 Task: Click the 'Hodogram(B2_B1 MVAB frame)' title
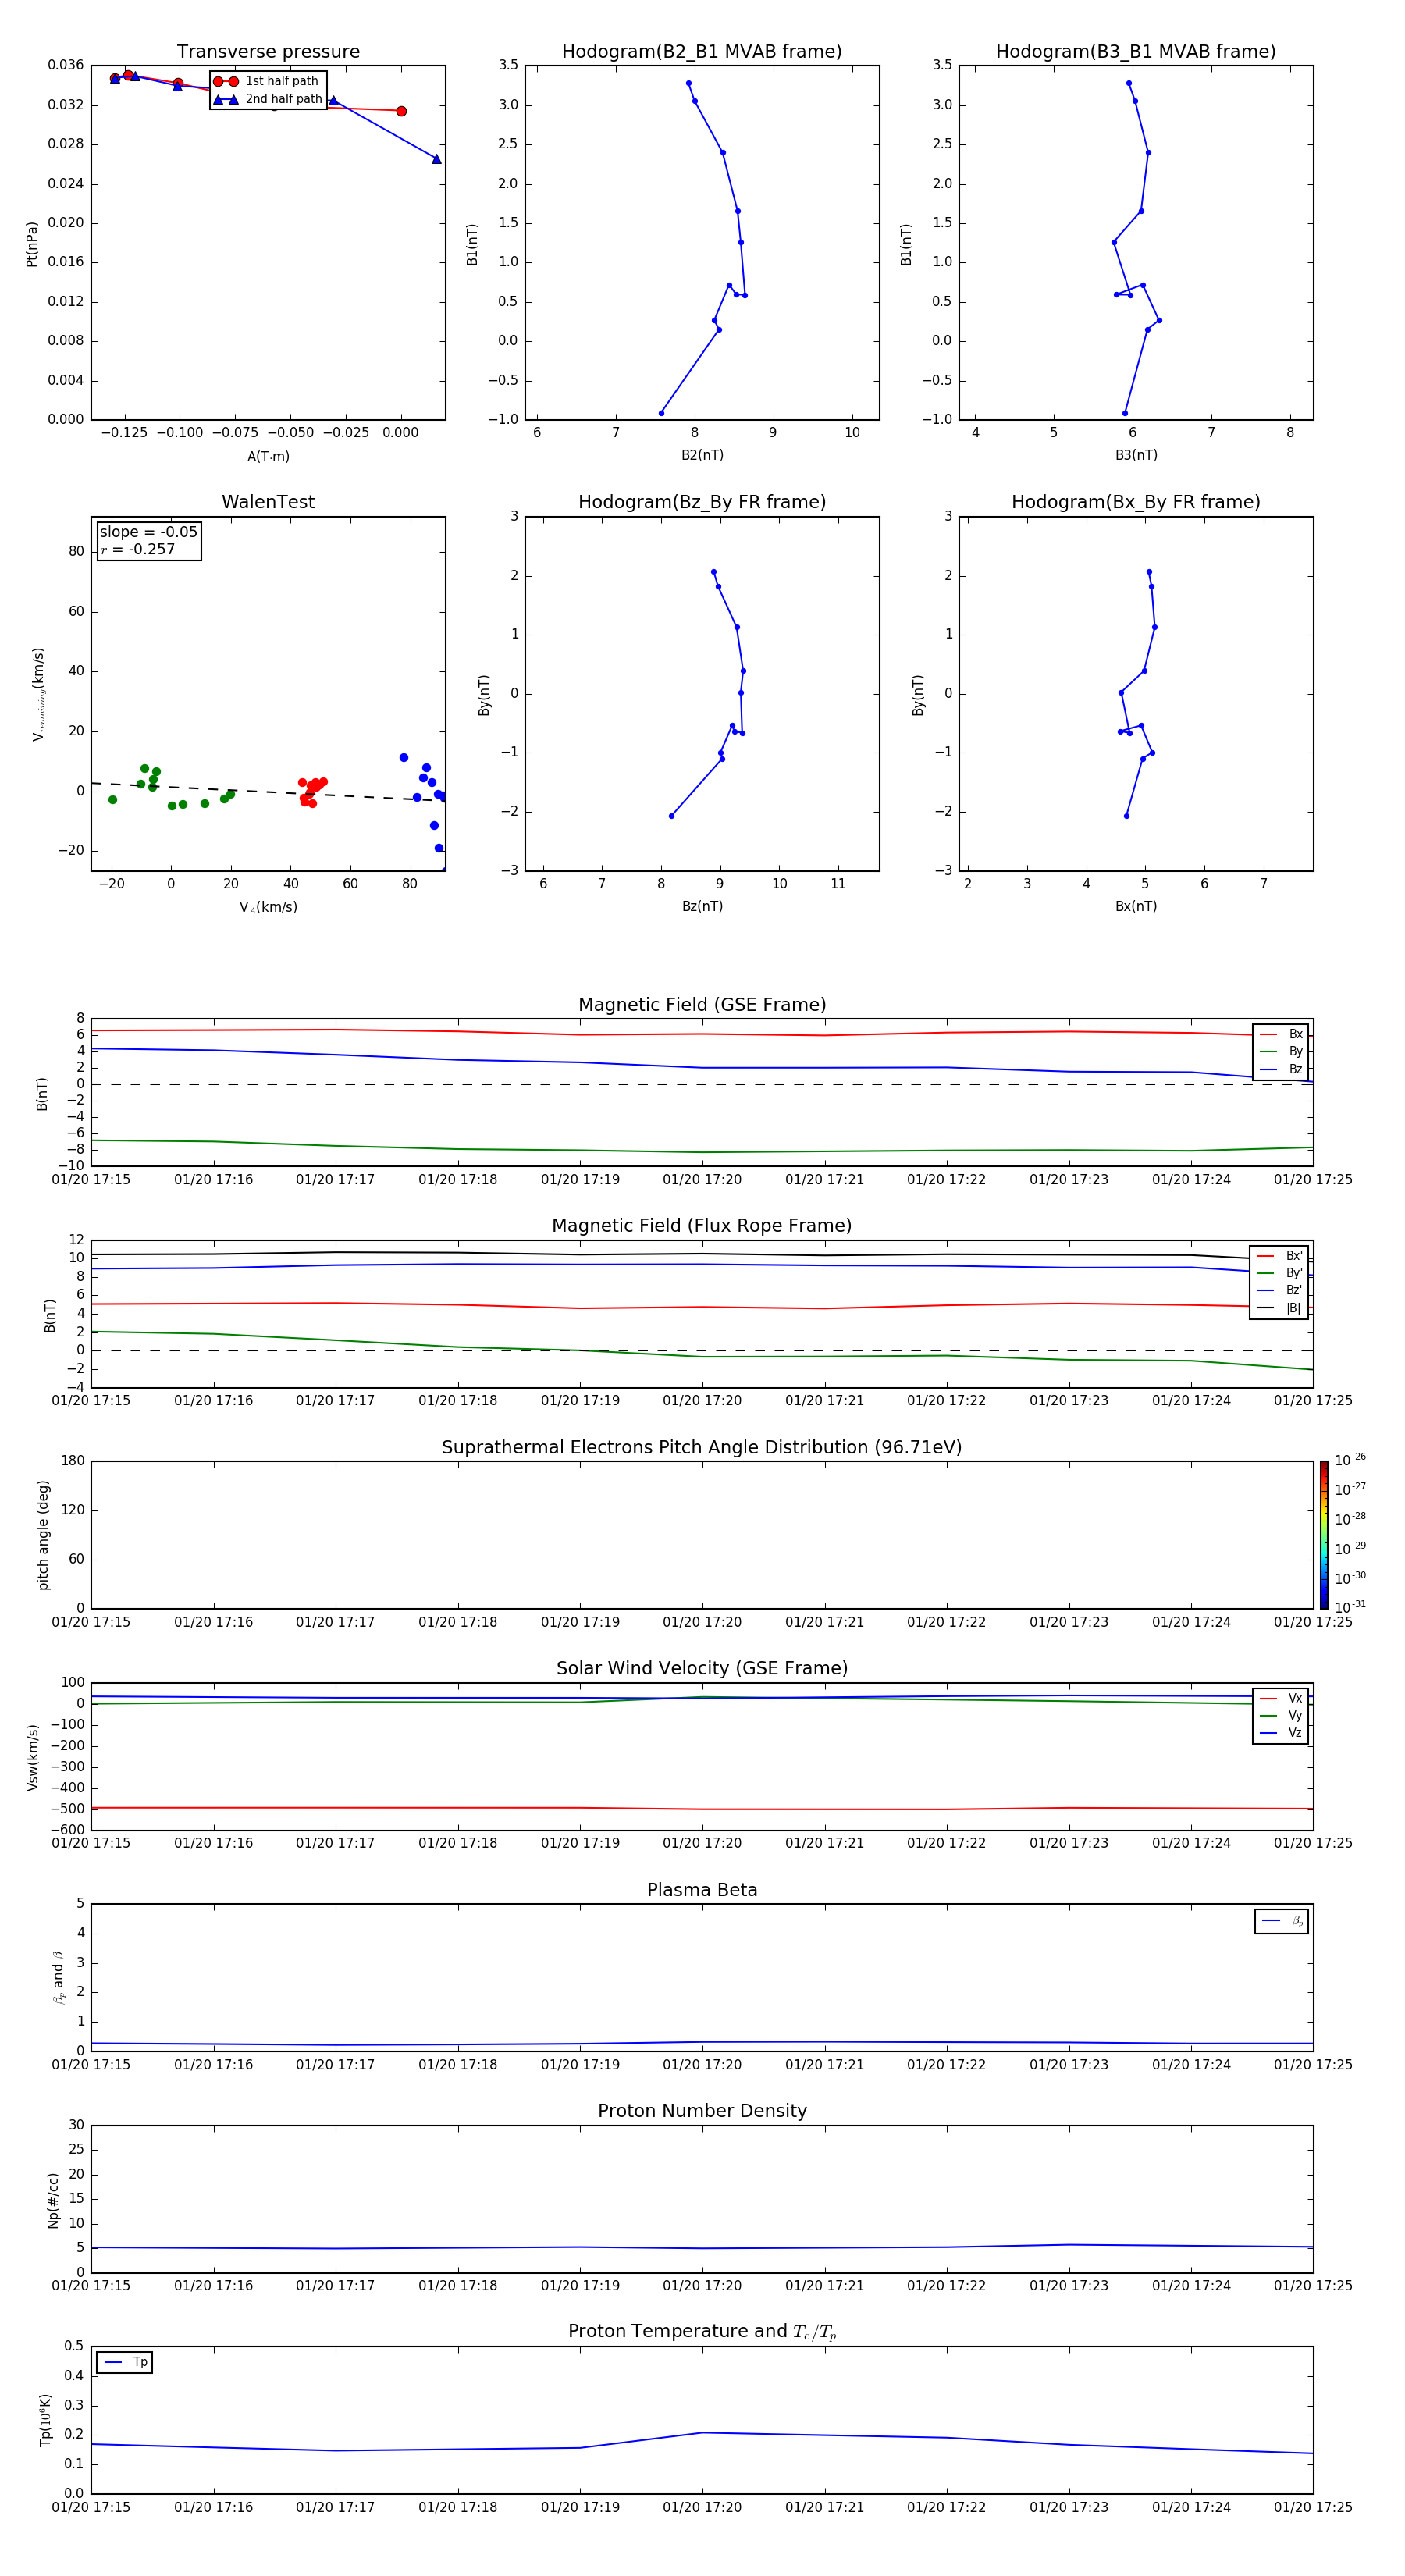pos(702,52)
